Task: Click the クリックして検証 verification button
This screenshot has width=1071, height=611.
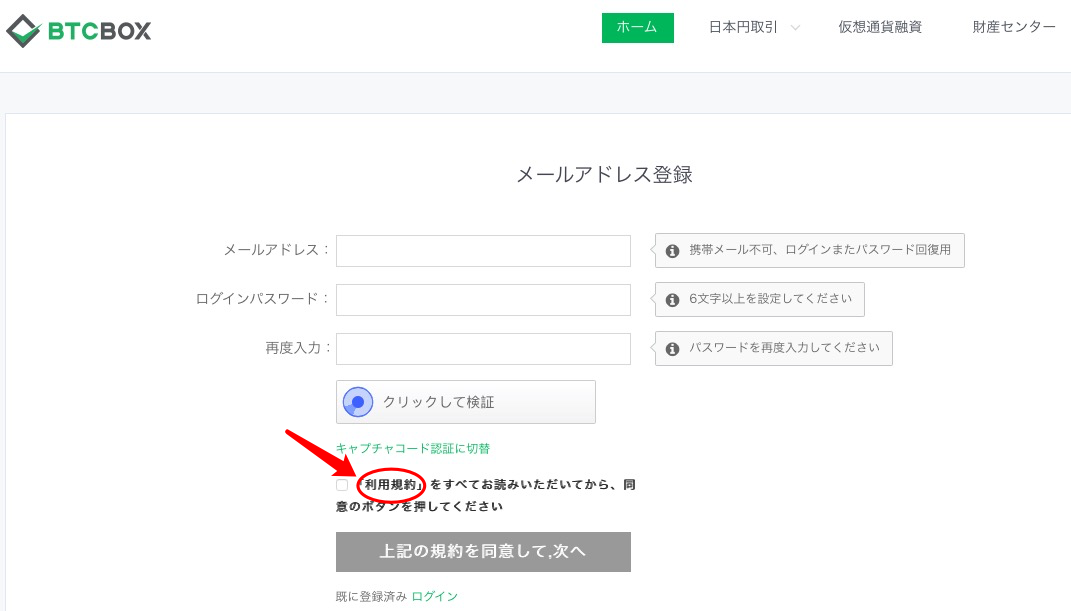Action: point(466,402)
